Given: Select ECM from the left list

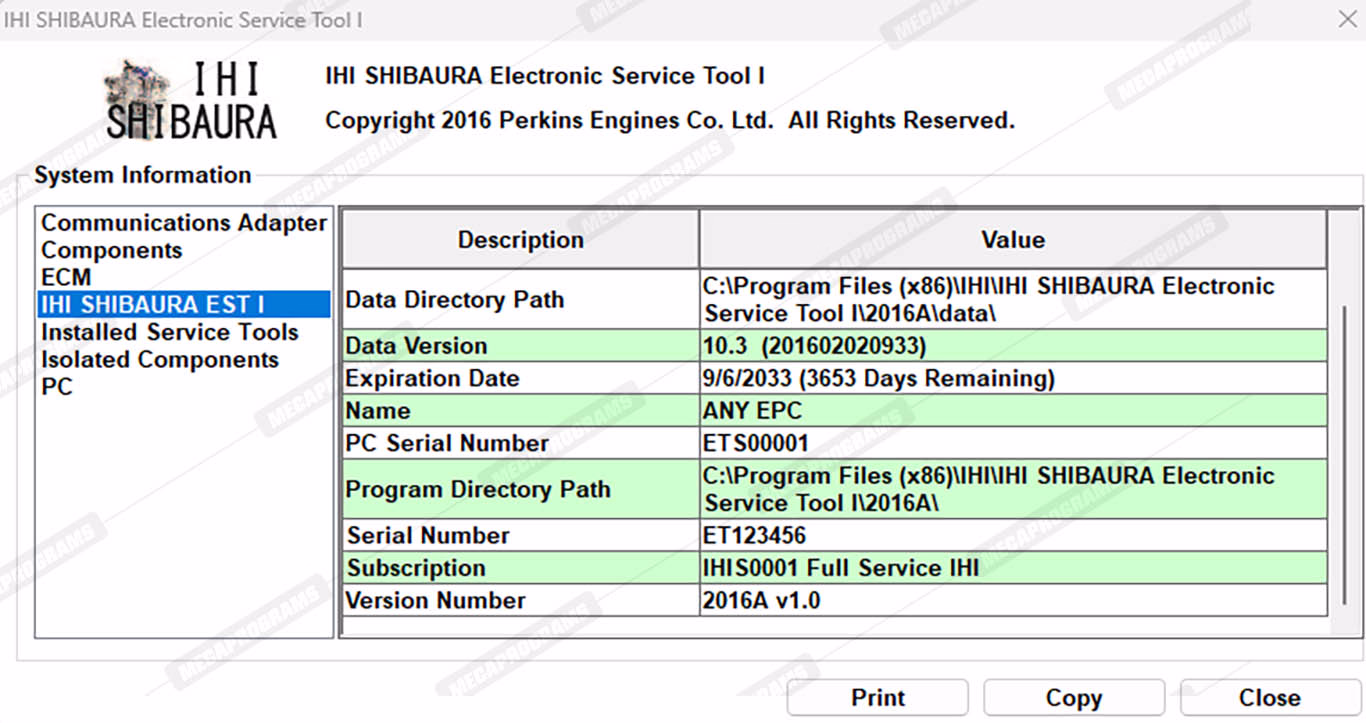Looking at the screenshot, I should [x=66, y=277].
